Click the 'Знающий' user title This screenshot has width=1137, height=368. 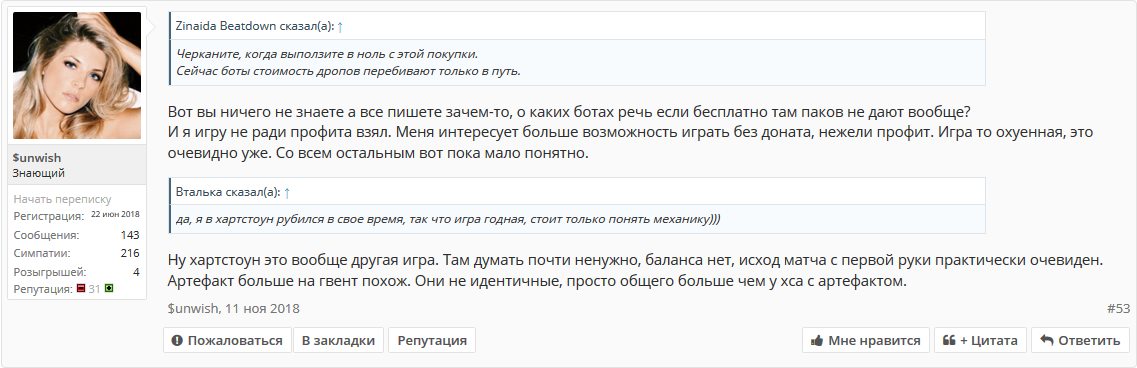[x=38, y=173]
